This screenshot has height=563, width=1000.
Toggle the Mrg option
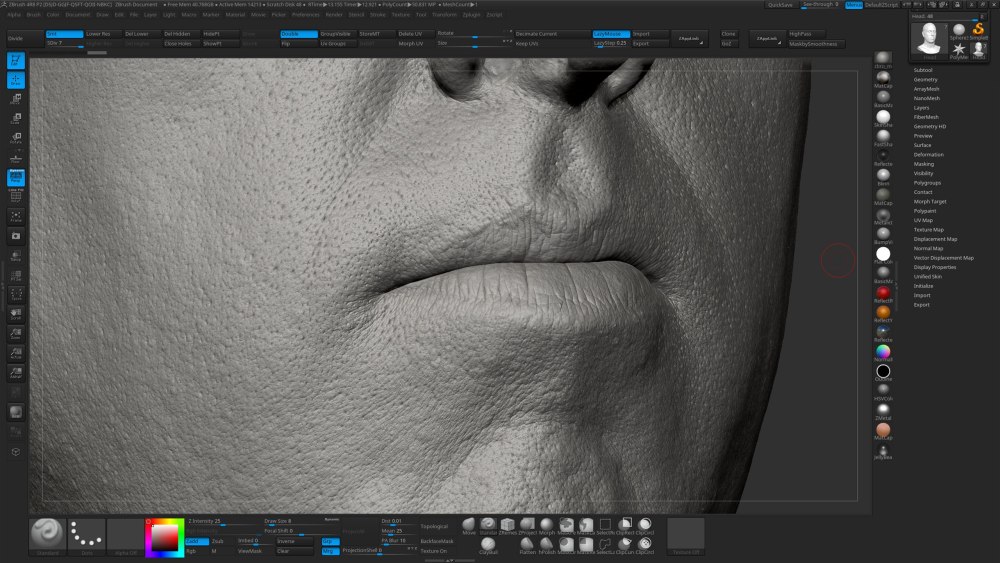coord(330,551)
